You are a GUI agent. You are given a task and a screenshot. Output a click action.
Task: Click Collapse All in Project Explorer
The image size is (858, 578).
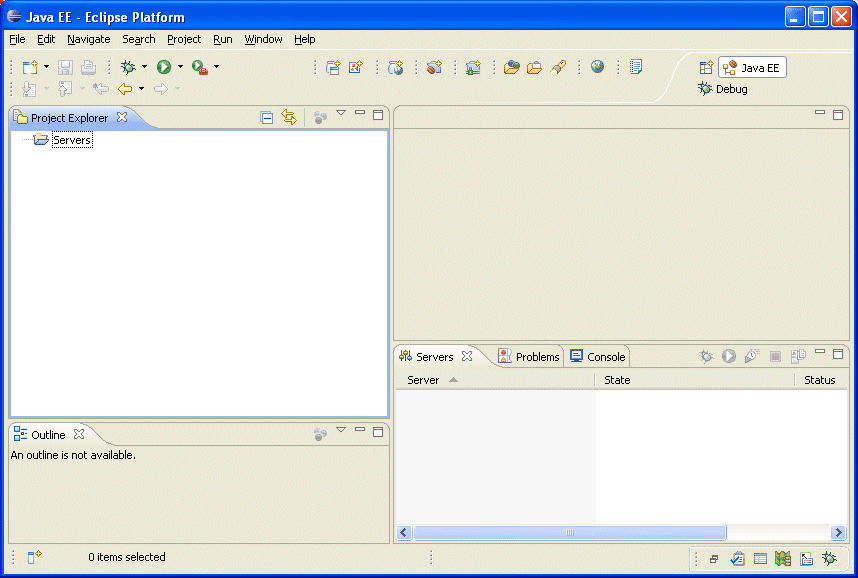pyautogui.click(x=266, y=117)
